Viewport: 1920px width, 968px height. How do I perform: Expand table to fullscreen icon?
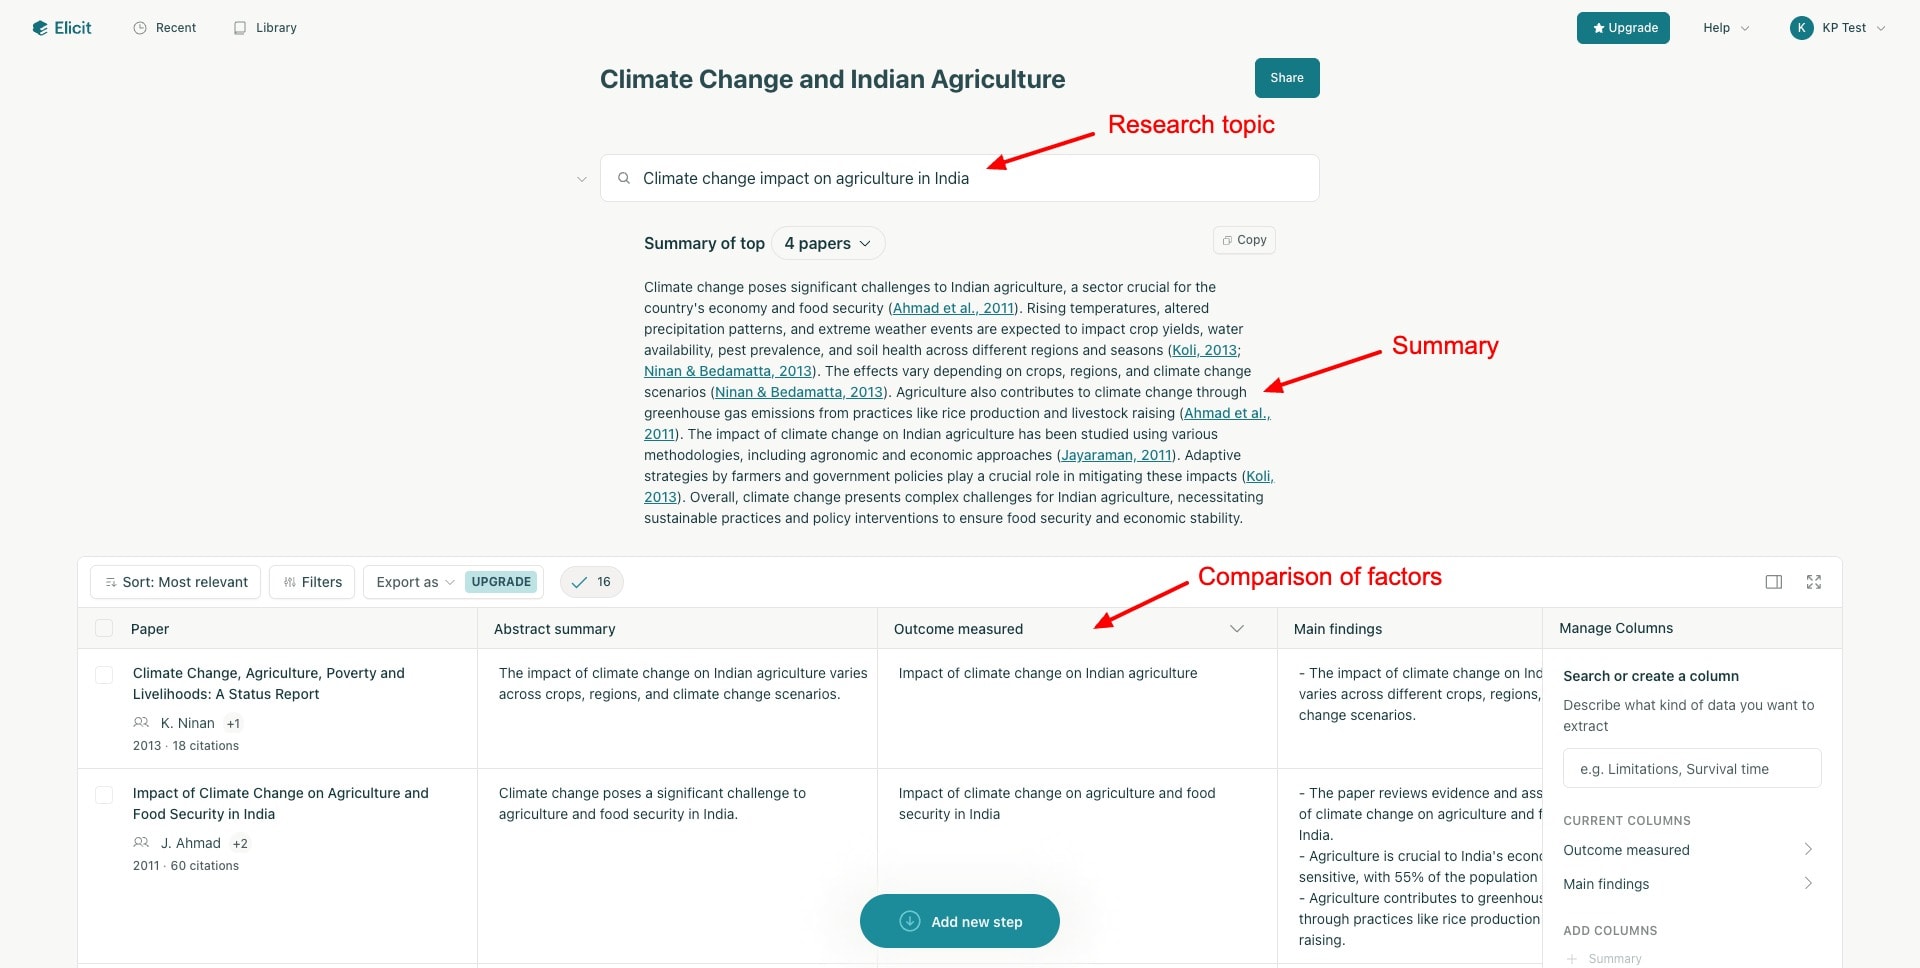(x=1814, y=582)
